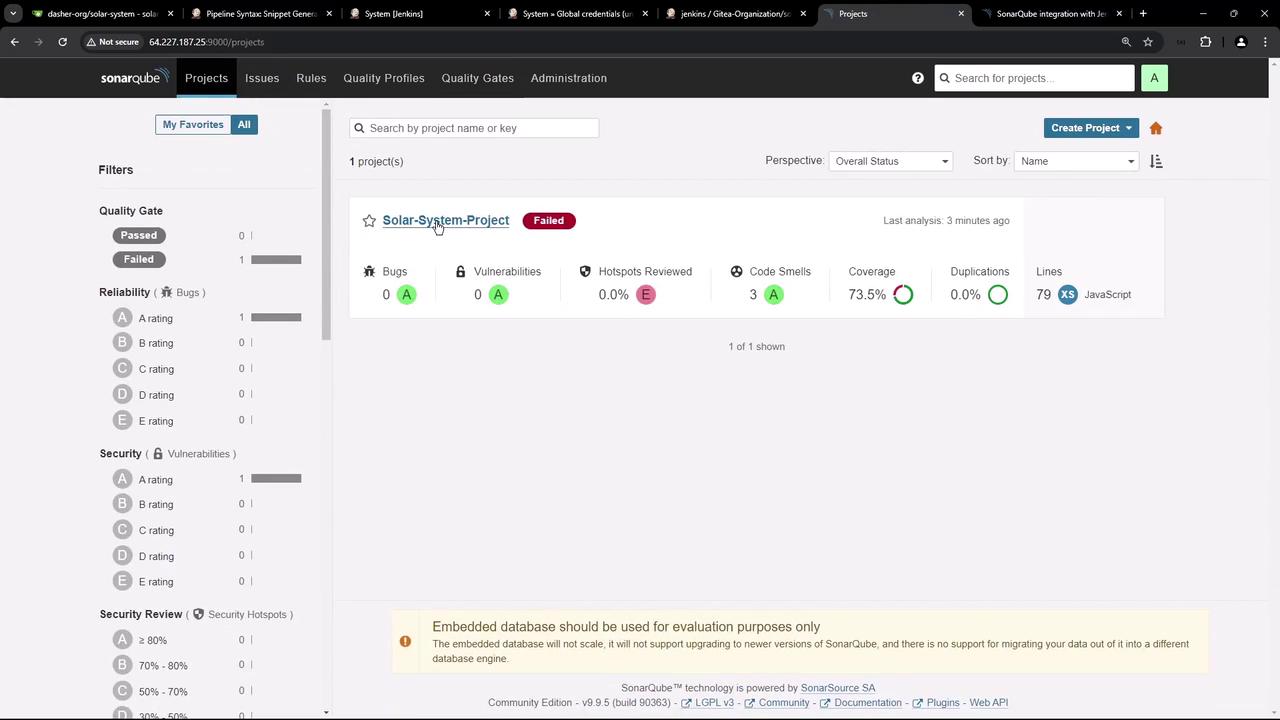Viewport: 1280px width, 720px height.
Task: Switch to My Favorites projects
Action: [x=193, y=125]
